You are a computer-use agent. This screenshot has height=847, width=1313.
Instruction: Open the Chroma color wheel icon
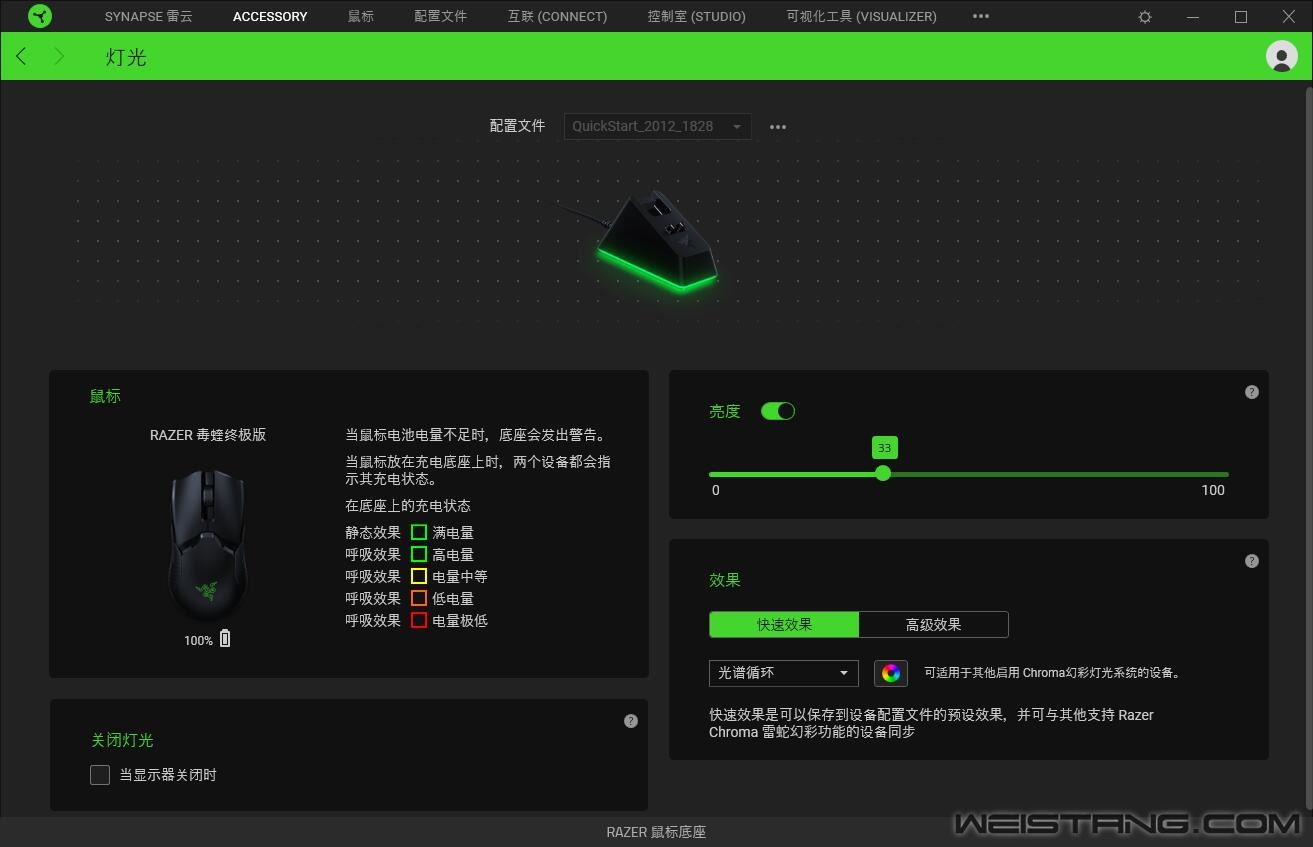tap(891, 673)
